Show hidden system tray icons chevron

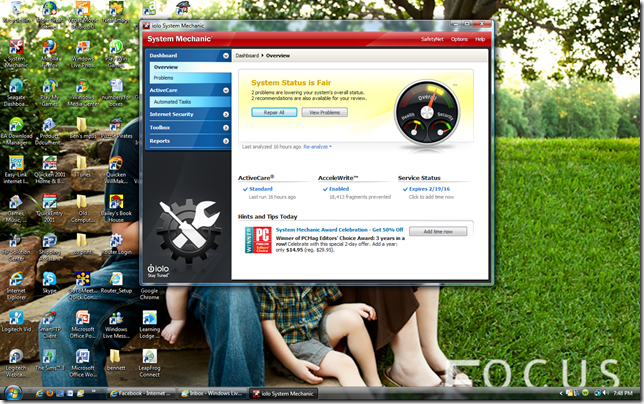(561, 393)
